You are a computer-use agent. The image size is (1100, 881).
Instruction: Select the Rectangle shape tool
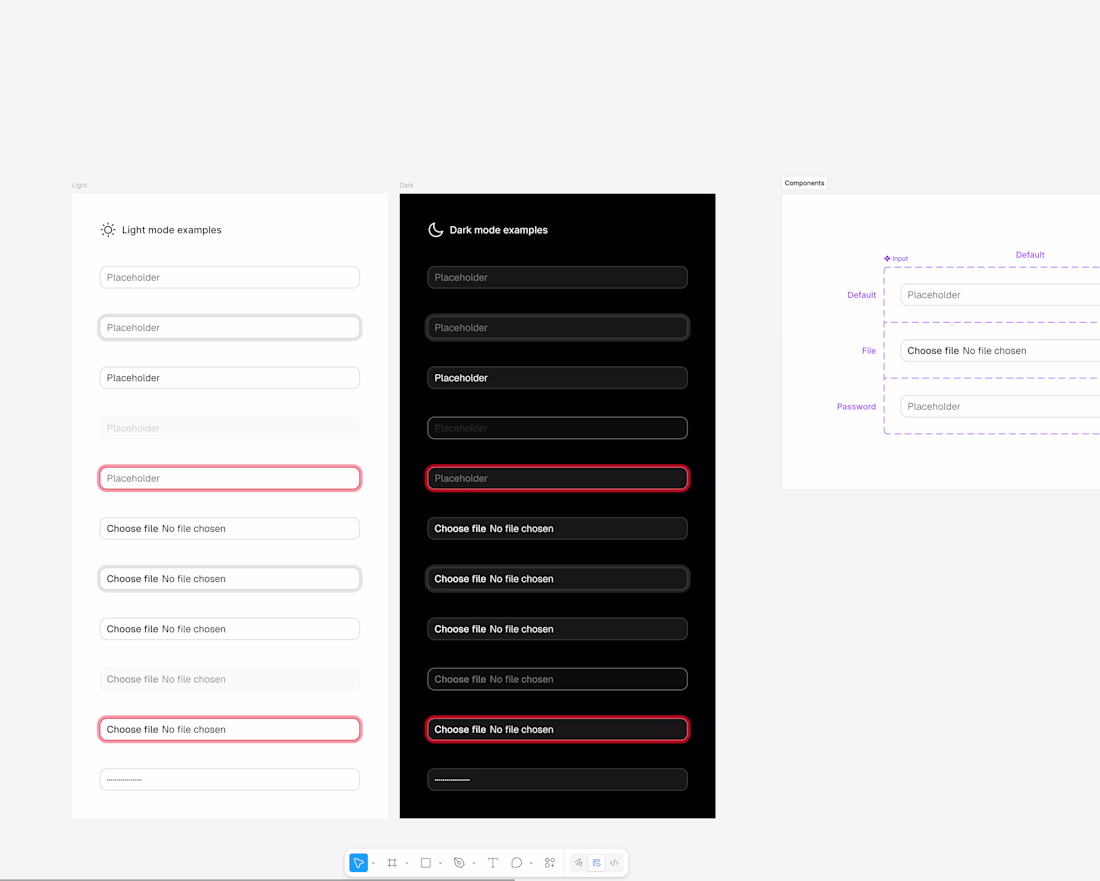(x=426, y=863)
